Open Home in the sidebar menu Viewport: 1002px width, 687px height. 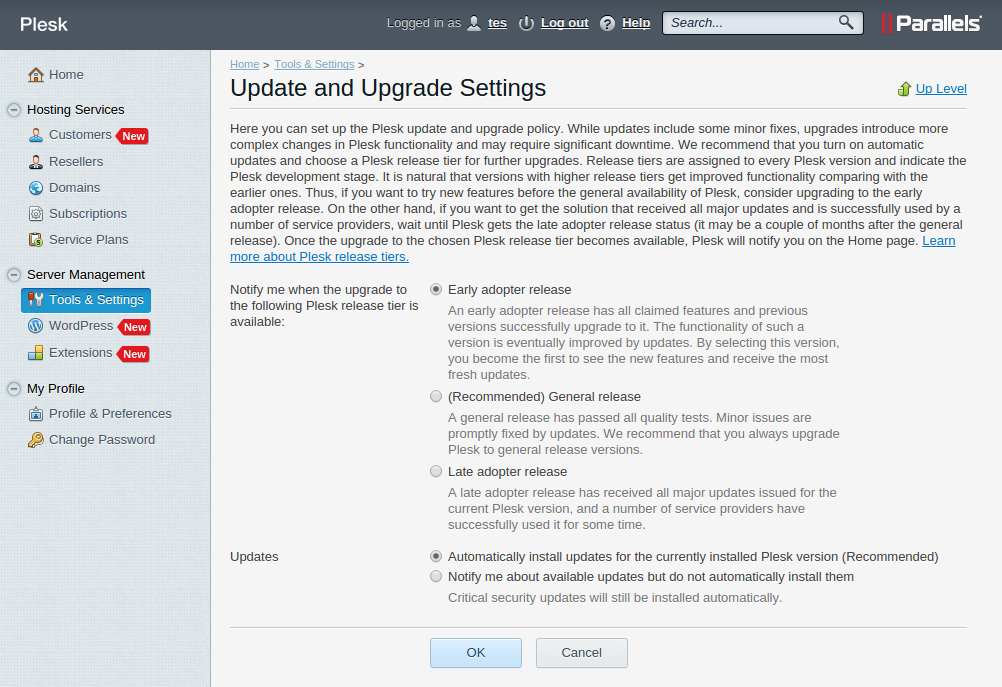point(66,75)
